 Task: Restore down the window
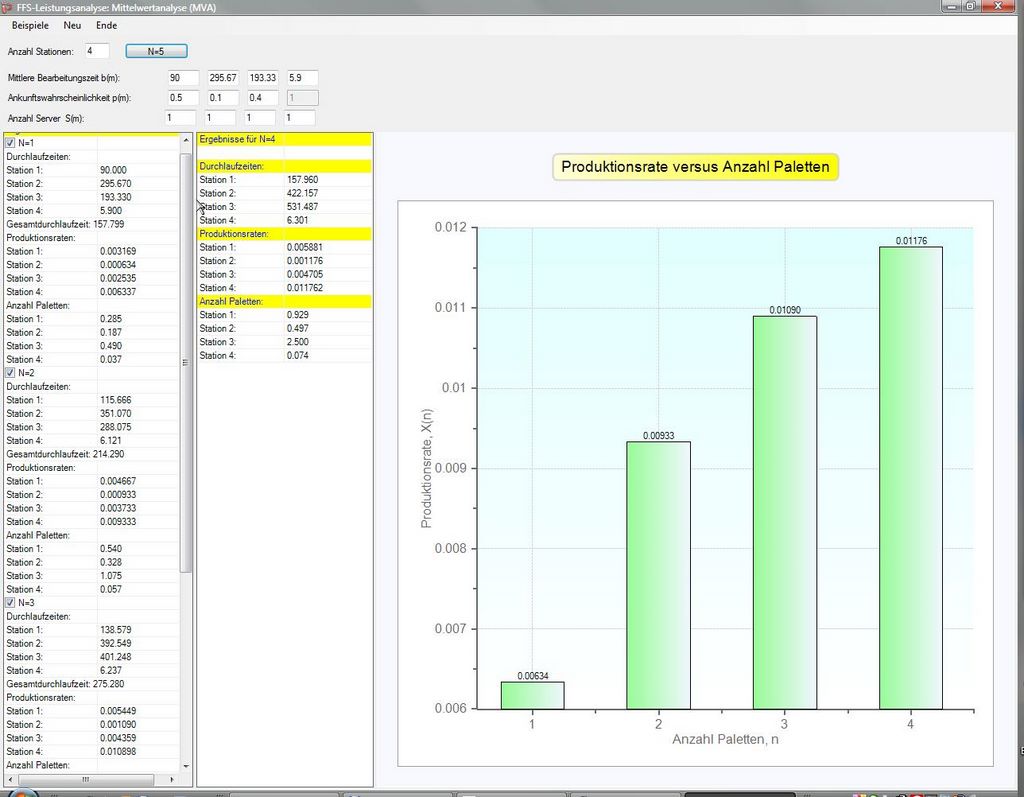(x=969, y=7)
